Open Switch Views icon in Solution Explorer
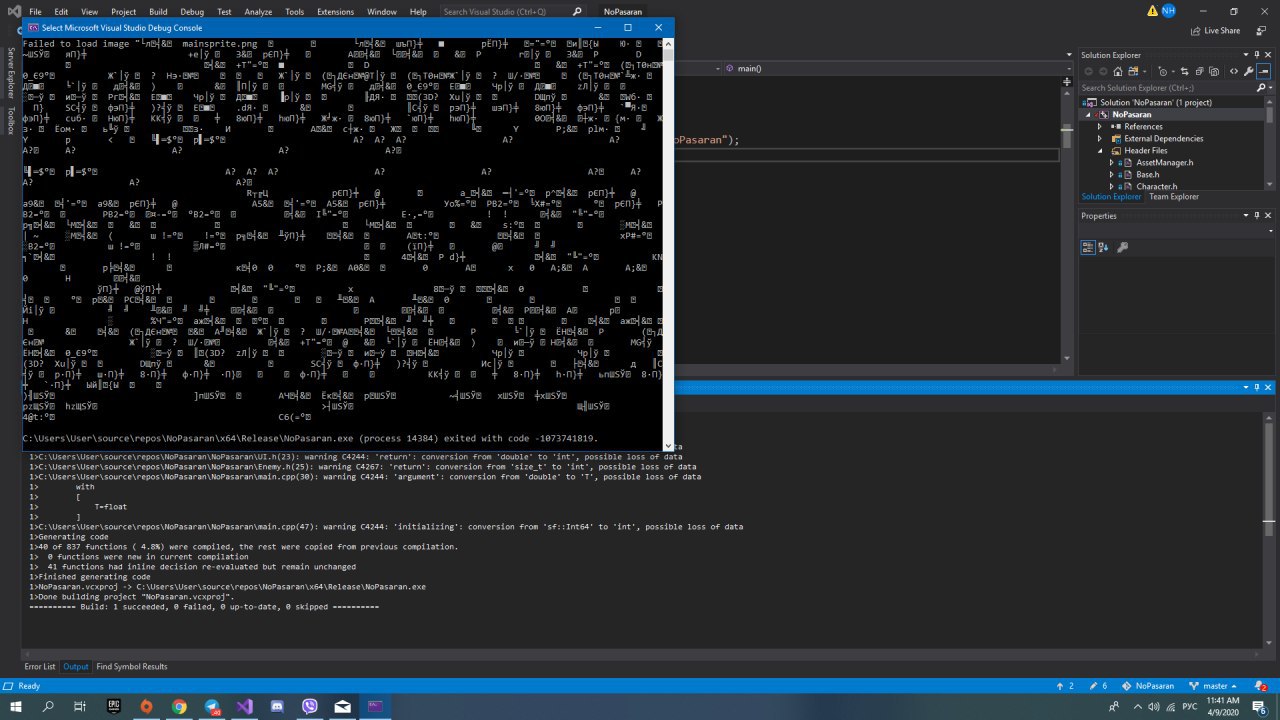Screen dimensions: 1280x720 [x=1133, y=71]
